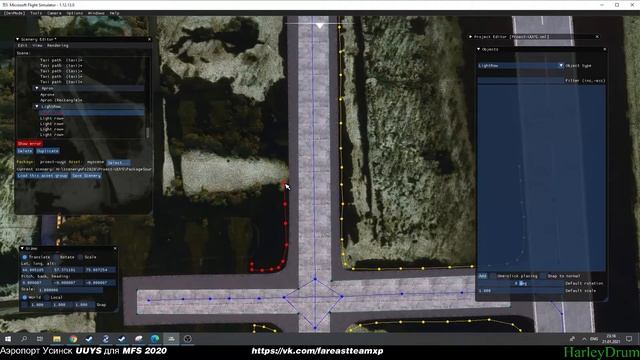Open Google Chrome from taskbar
Viewport: 640px width, 360px height.
point(73,339)
